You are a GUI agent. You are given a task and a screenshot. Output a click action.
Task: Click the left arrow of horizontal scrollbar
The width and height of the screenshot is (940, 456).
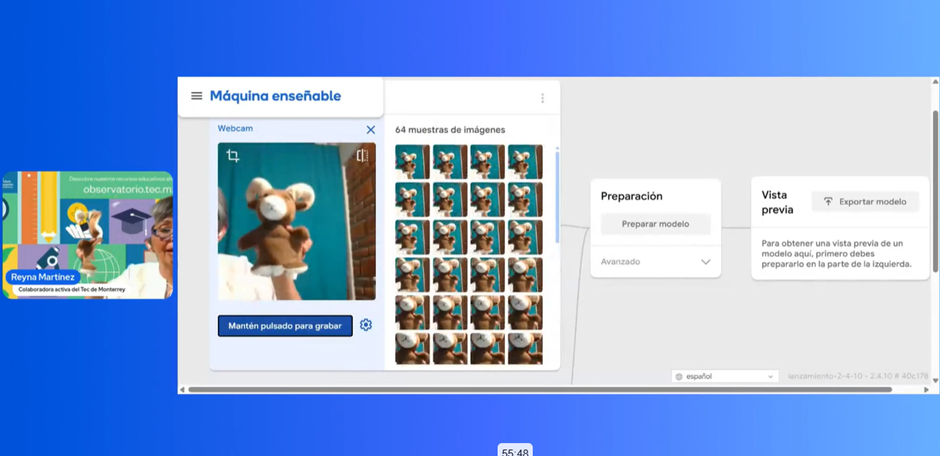(182, 389)
